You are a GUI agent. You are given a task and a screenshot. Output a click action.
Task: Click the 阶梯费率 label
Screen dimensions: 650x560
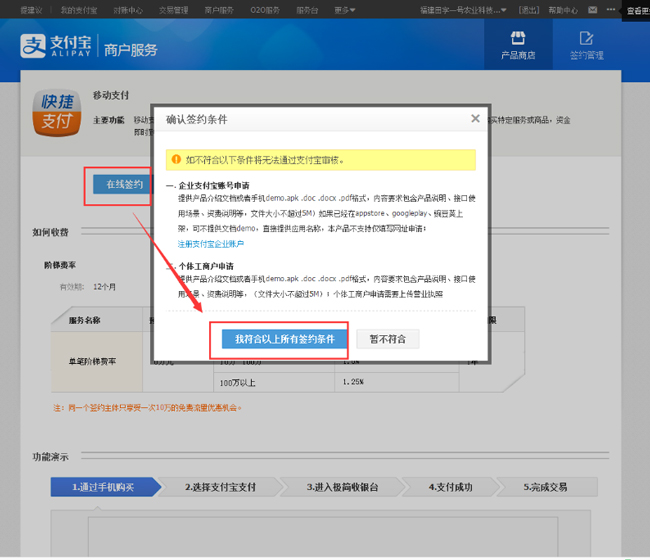point(60,265)
